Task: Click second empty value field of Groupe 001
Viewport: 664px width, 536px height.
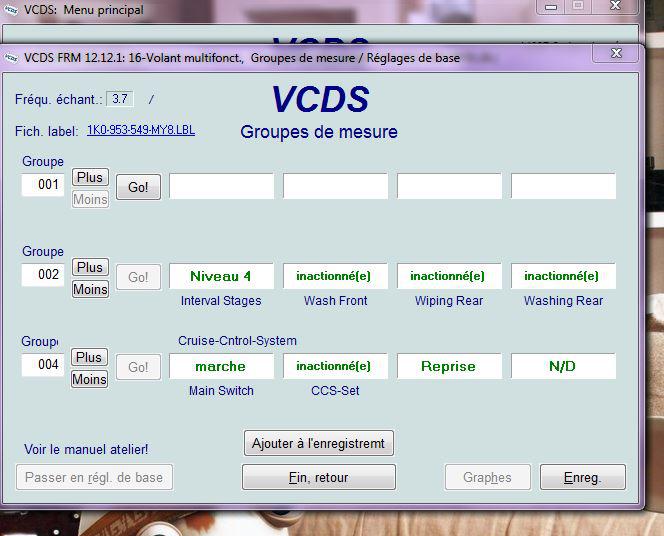Action: tap(335, 186)
